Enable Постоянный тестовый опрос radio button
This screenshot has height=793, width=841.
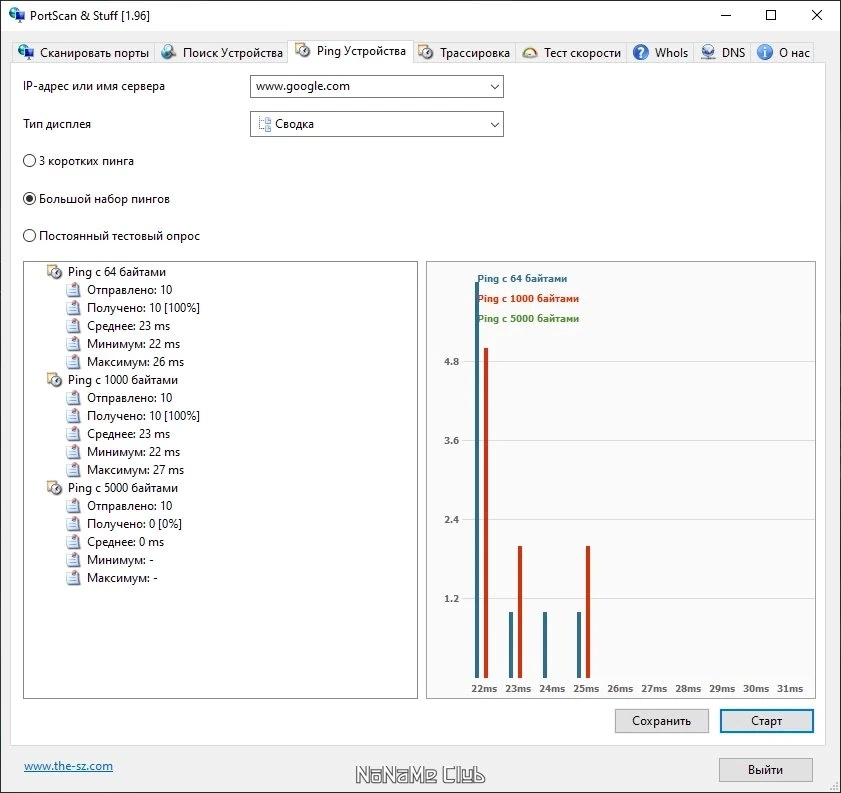pos(29,236)
